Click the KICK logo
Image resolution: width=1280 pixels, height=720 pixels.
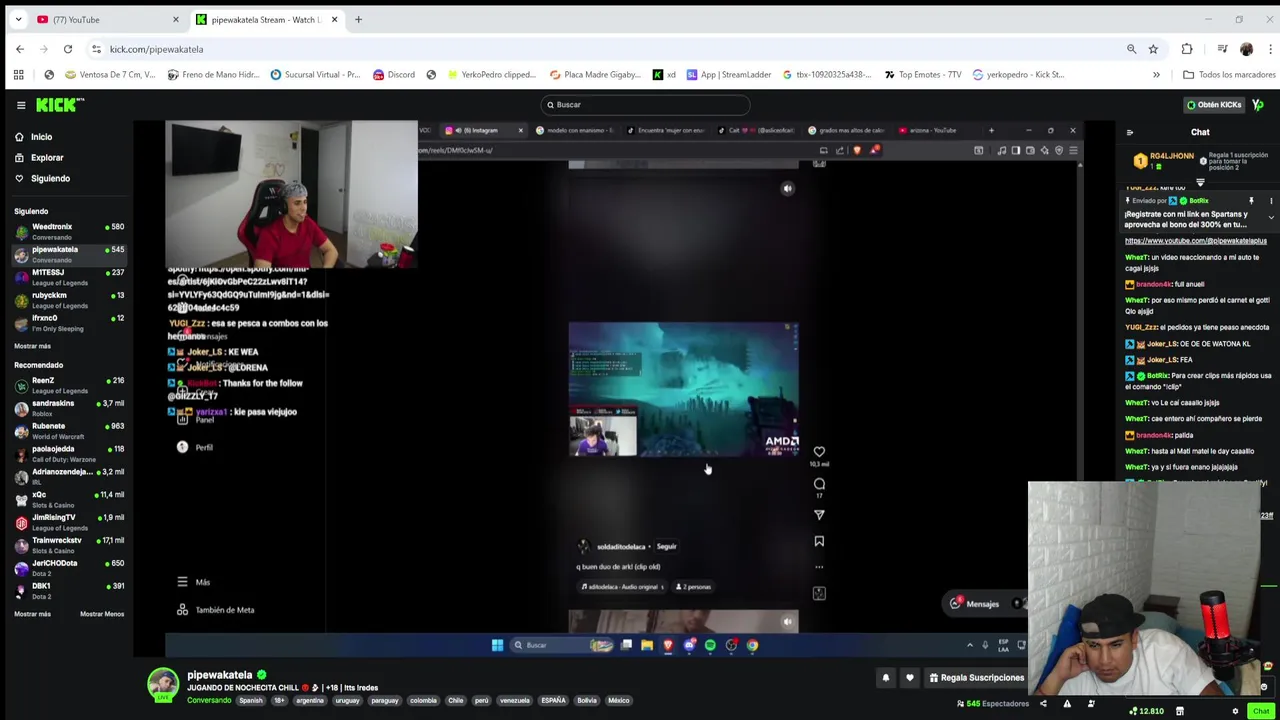(x=60, y=105)
